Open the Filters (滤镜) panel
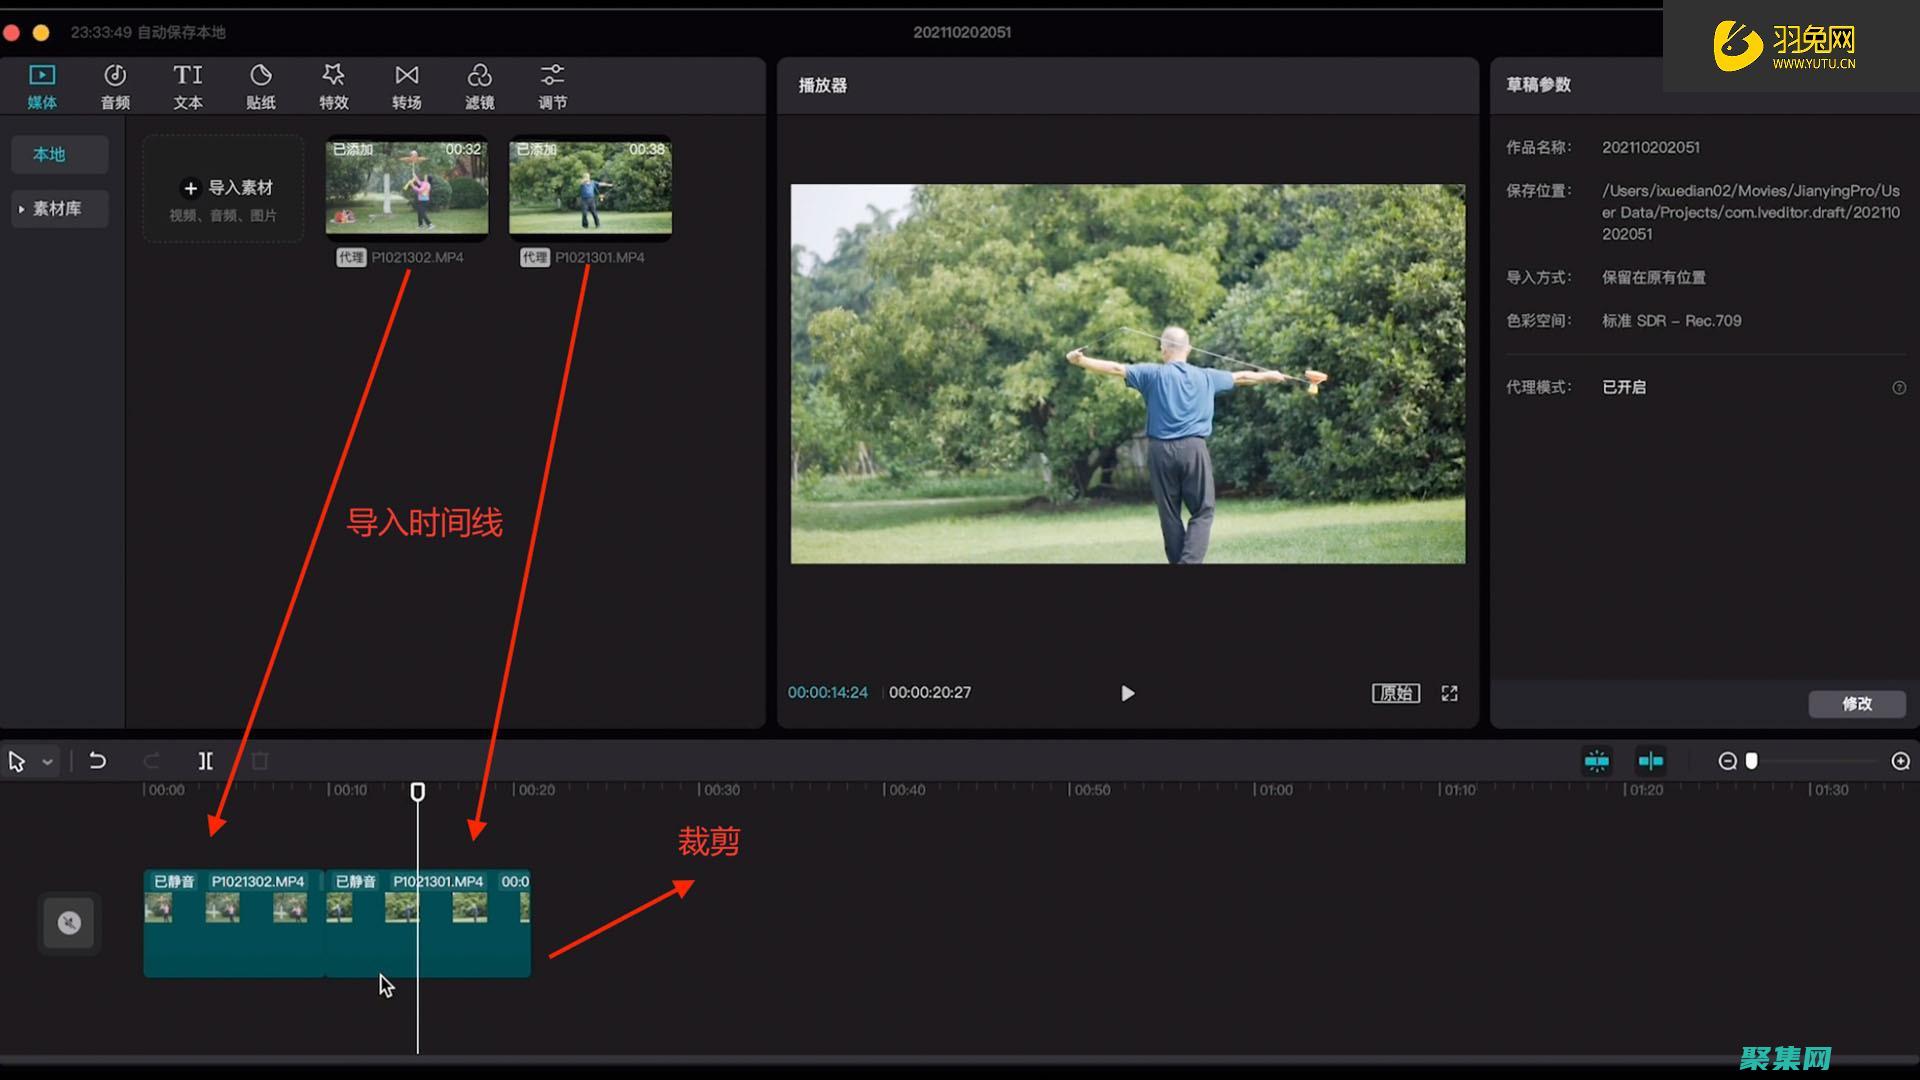The height and width of the screenshot is (1080, 1920). pyautogui.click(x=479, y=86)
